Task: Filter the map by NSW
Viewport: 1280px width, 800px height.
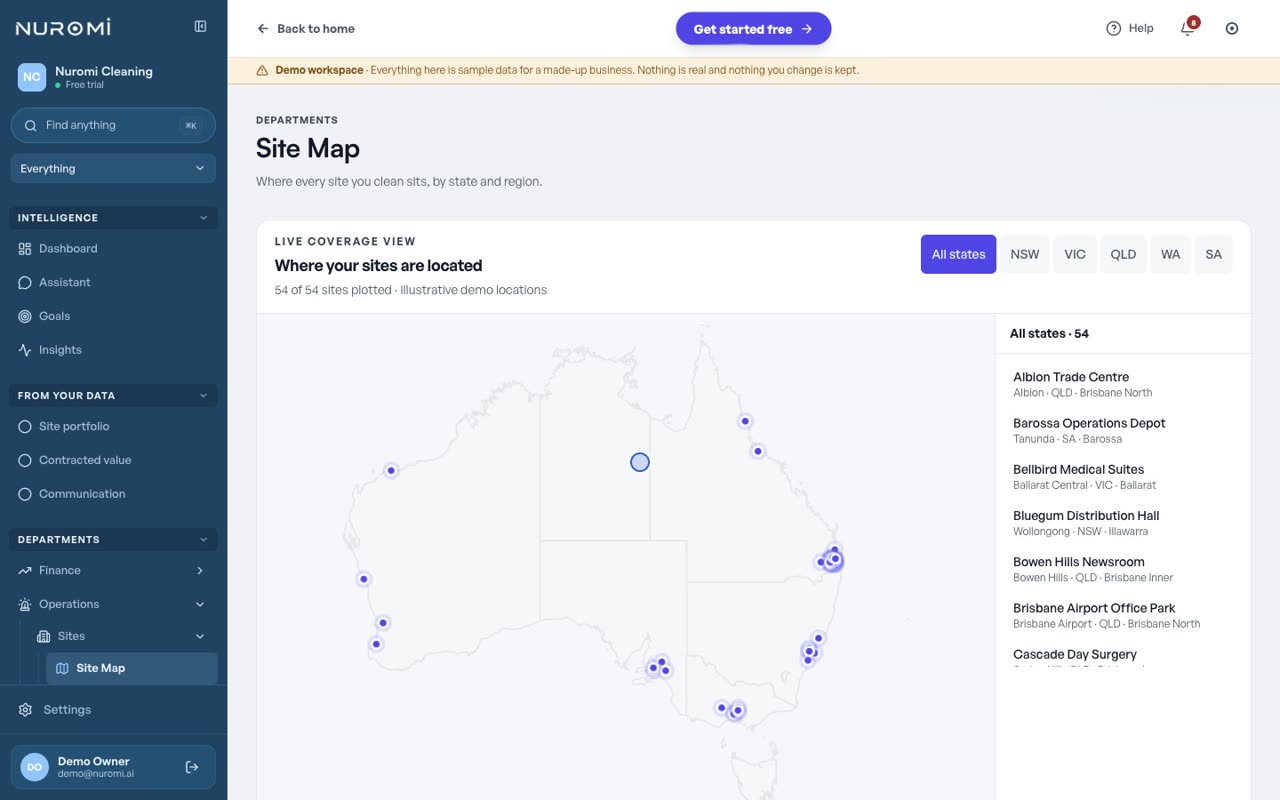Action: [x=1025, y=254]
